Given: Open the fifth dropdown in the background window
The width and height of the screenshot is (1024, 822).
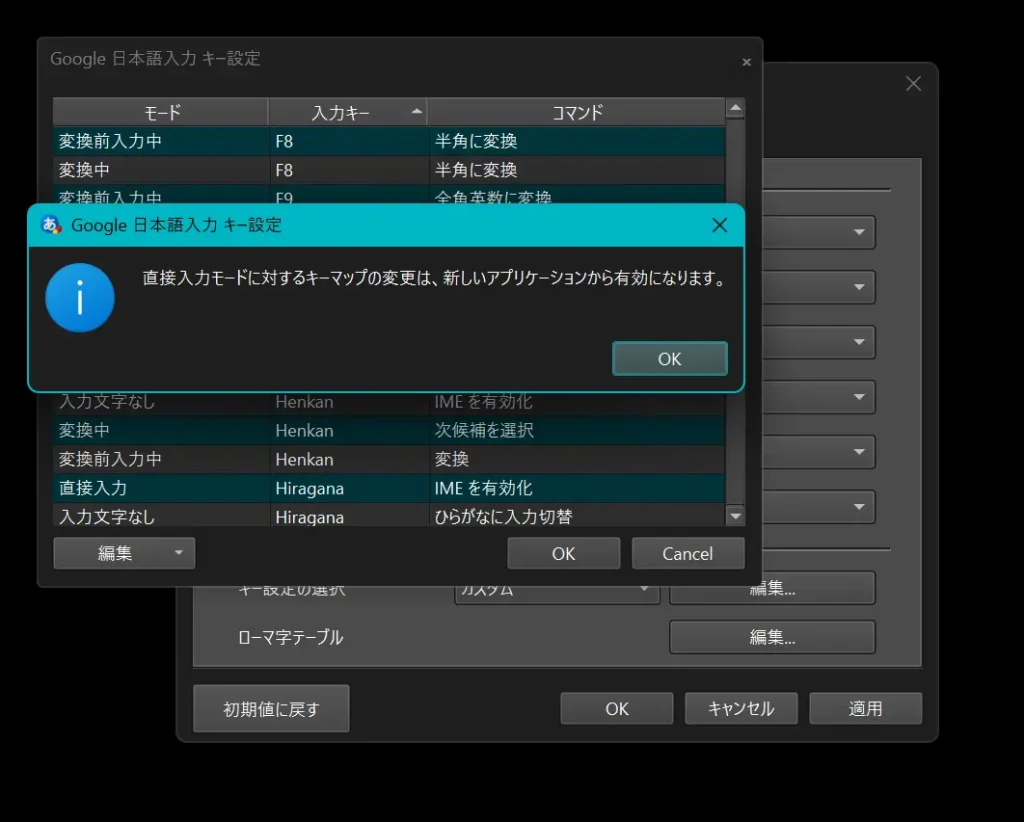Looking at the screenshot, I should [x=820, y=451].
